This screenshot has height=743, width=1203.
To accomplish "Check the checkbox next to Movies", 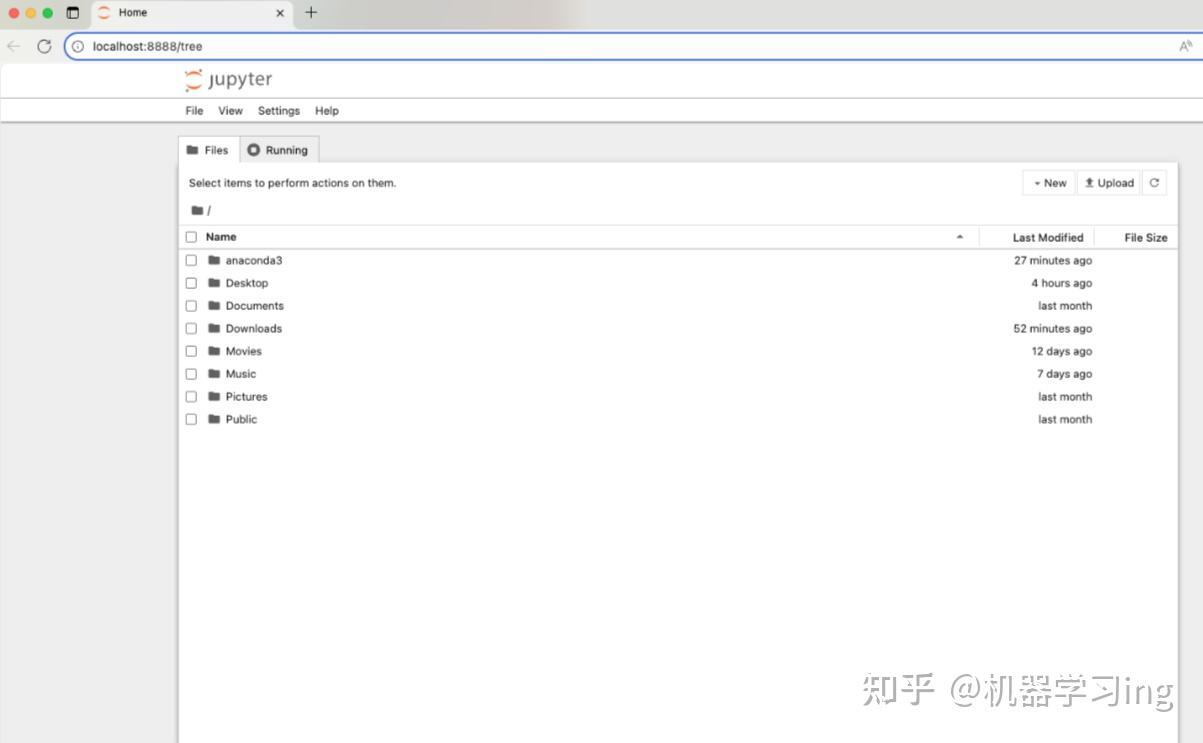I will [190, 351].
